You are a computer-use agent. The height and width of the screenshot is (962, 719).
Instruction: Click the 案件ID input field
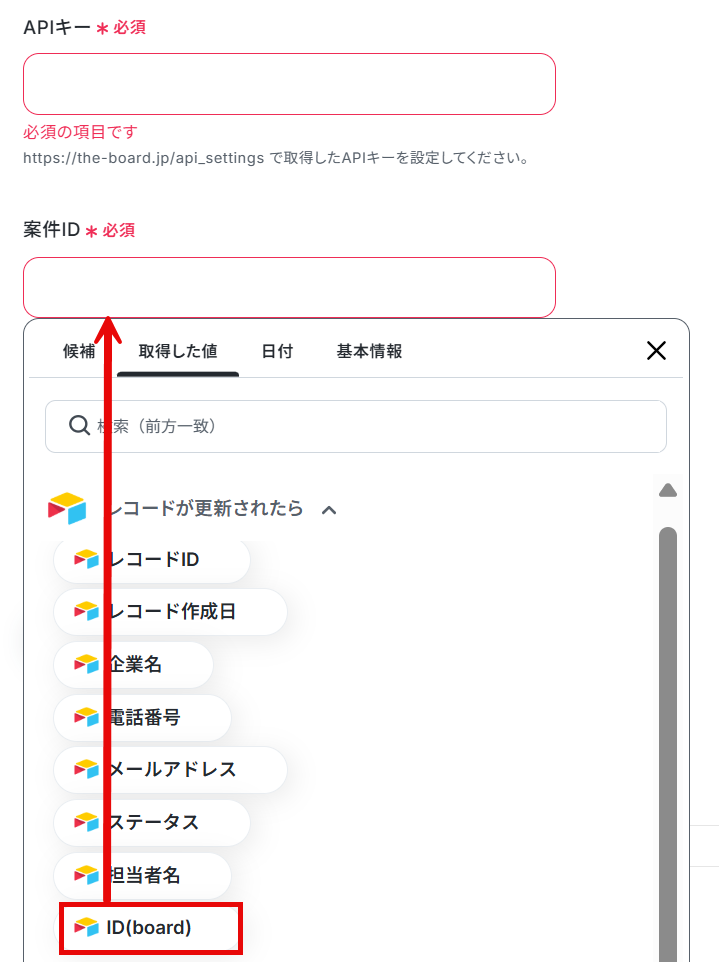[x=290, y=287]
